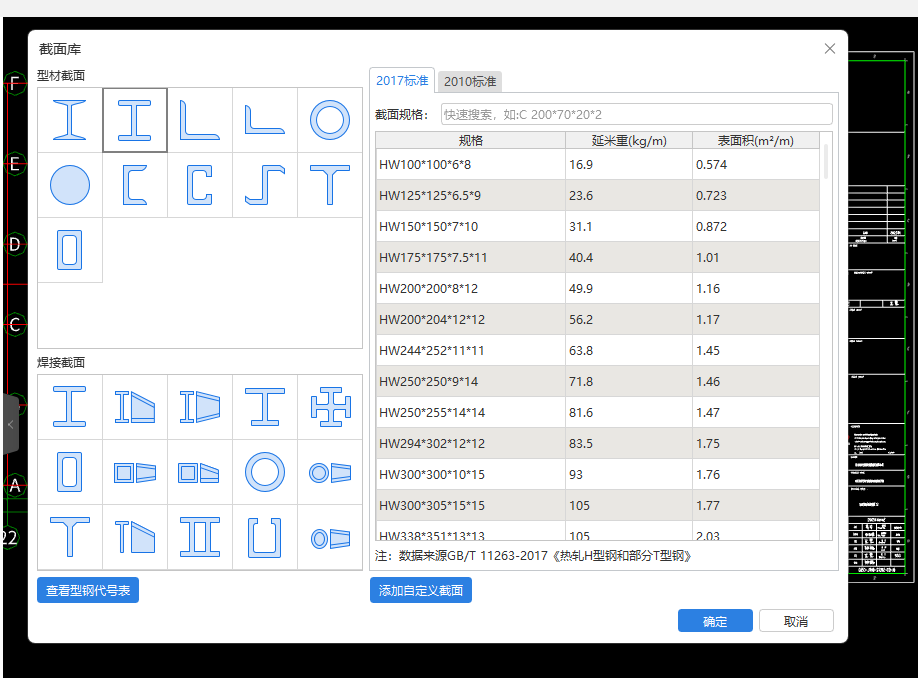Select the HW100*100*6*8 row
Screen dimensions: 918x678
[597, 165]
